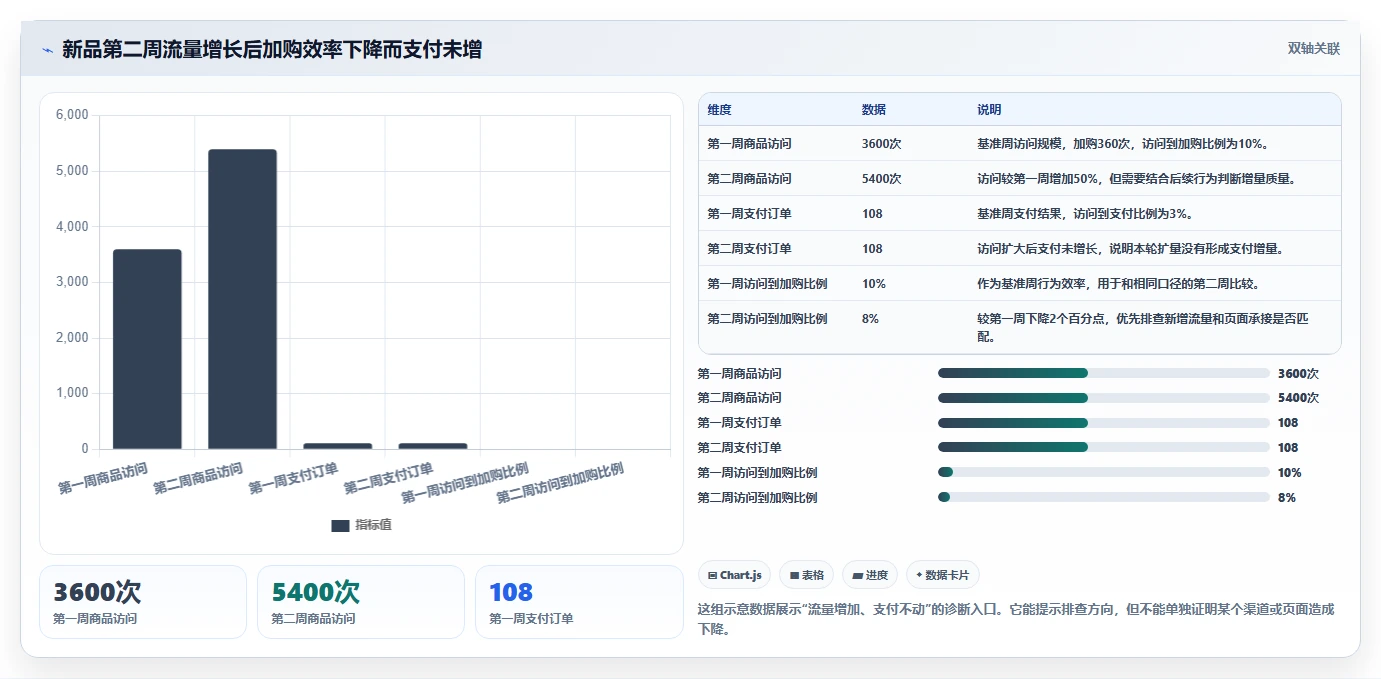
Task: Click the 第二周访问到加购比例 progress bar
Action: pyautogui.click(x=1104, y=497)
